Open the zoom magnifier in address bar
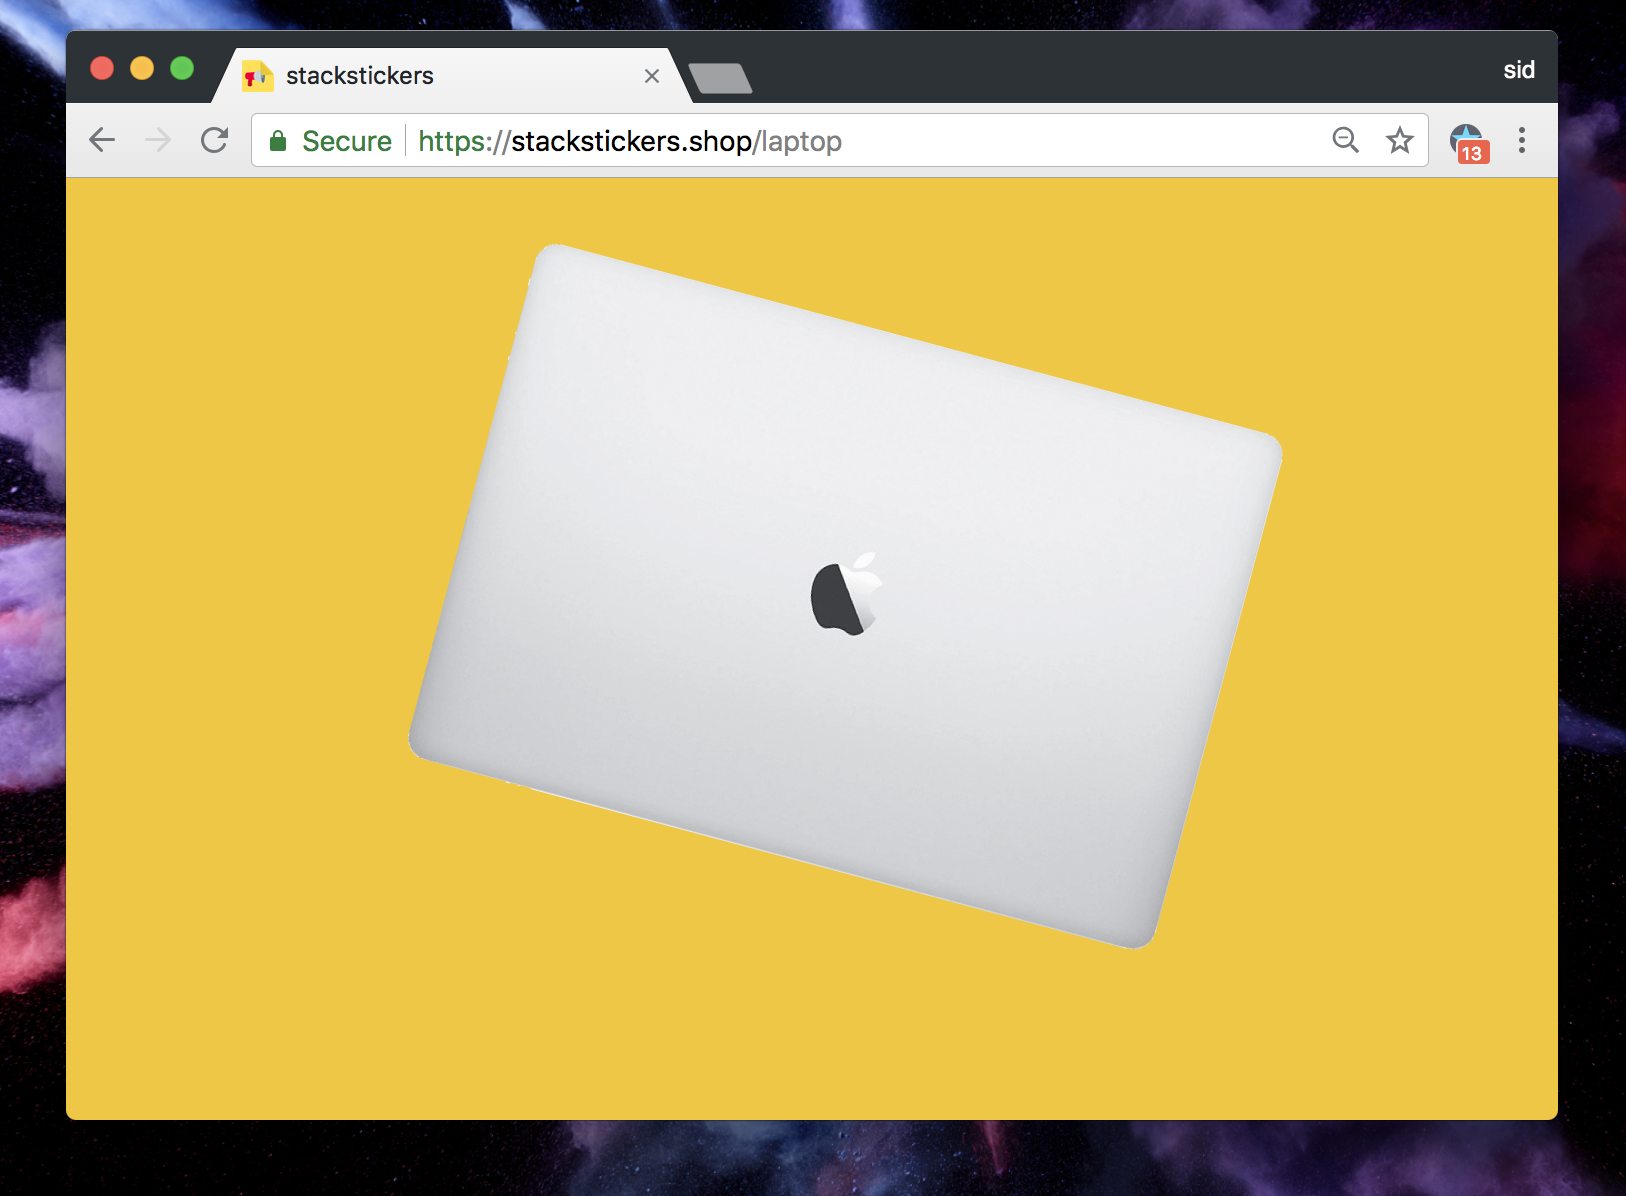 click(x=1346, y=140)
